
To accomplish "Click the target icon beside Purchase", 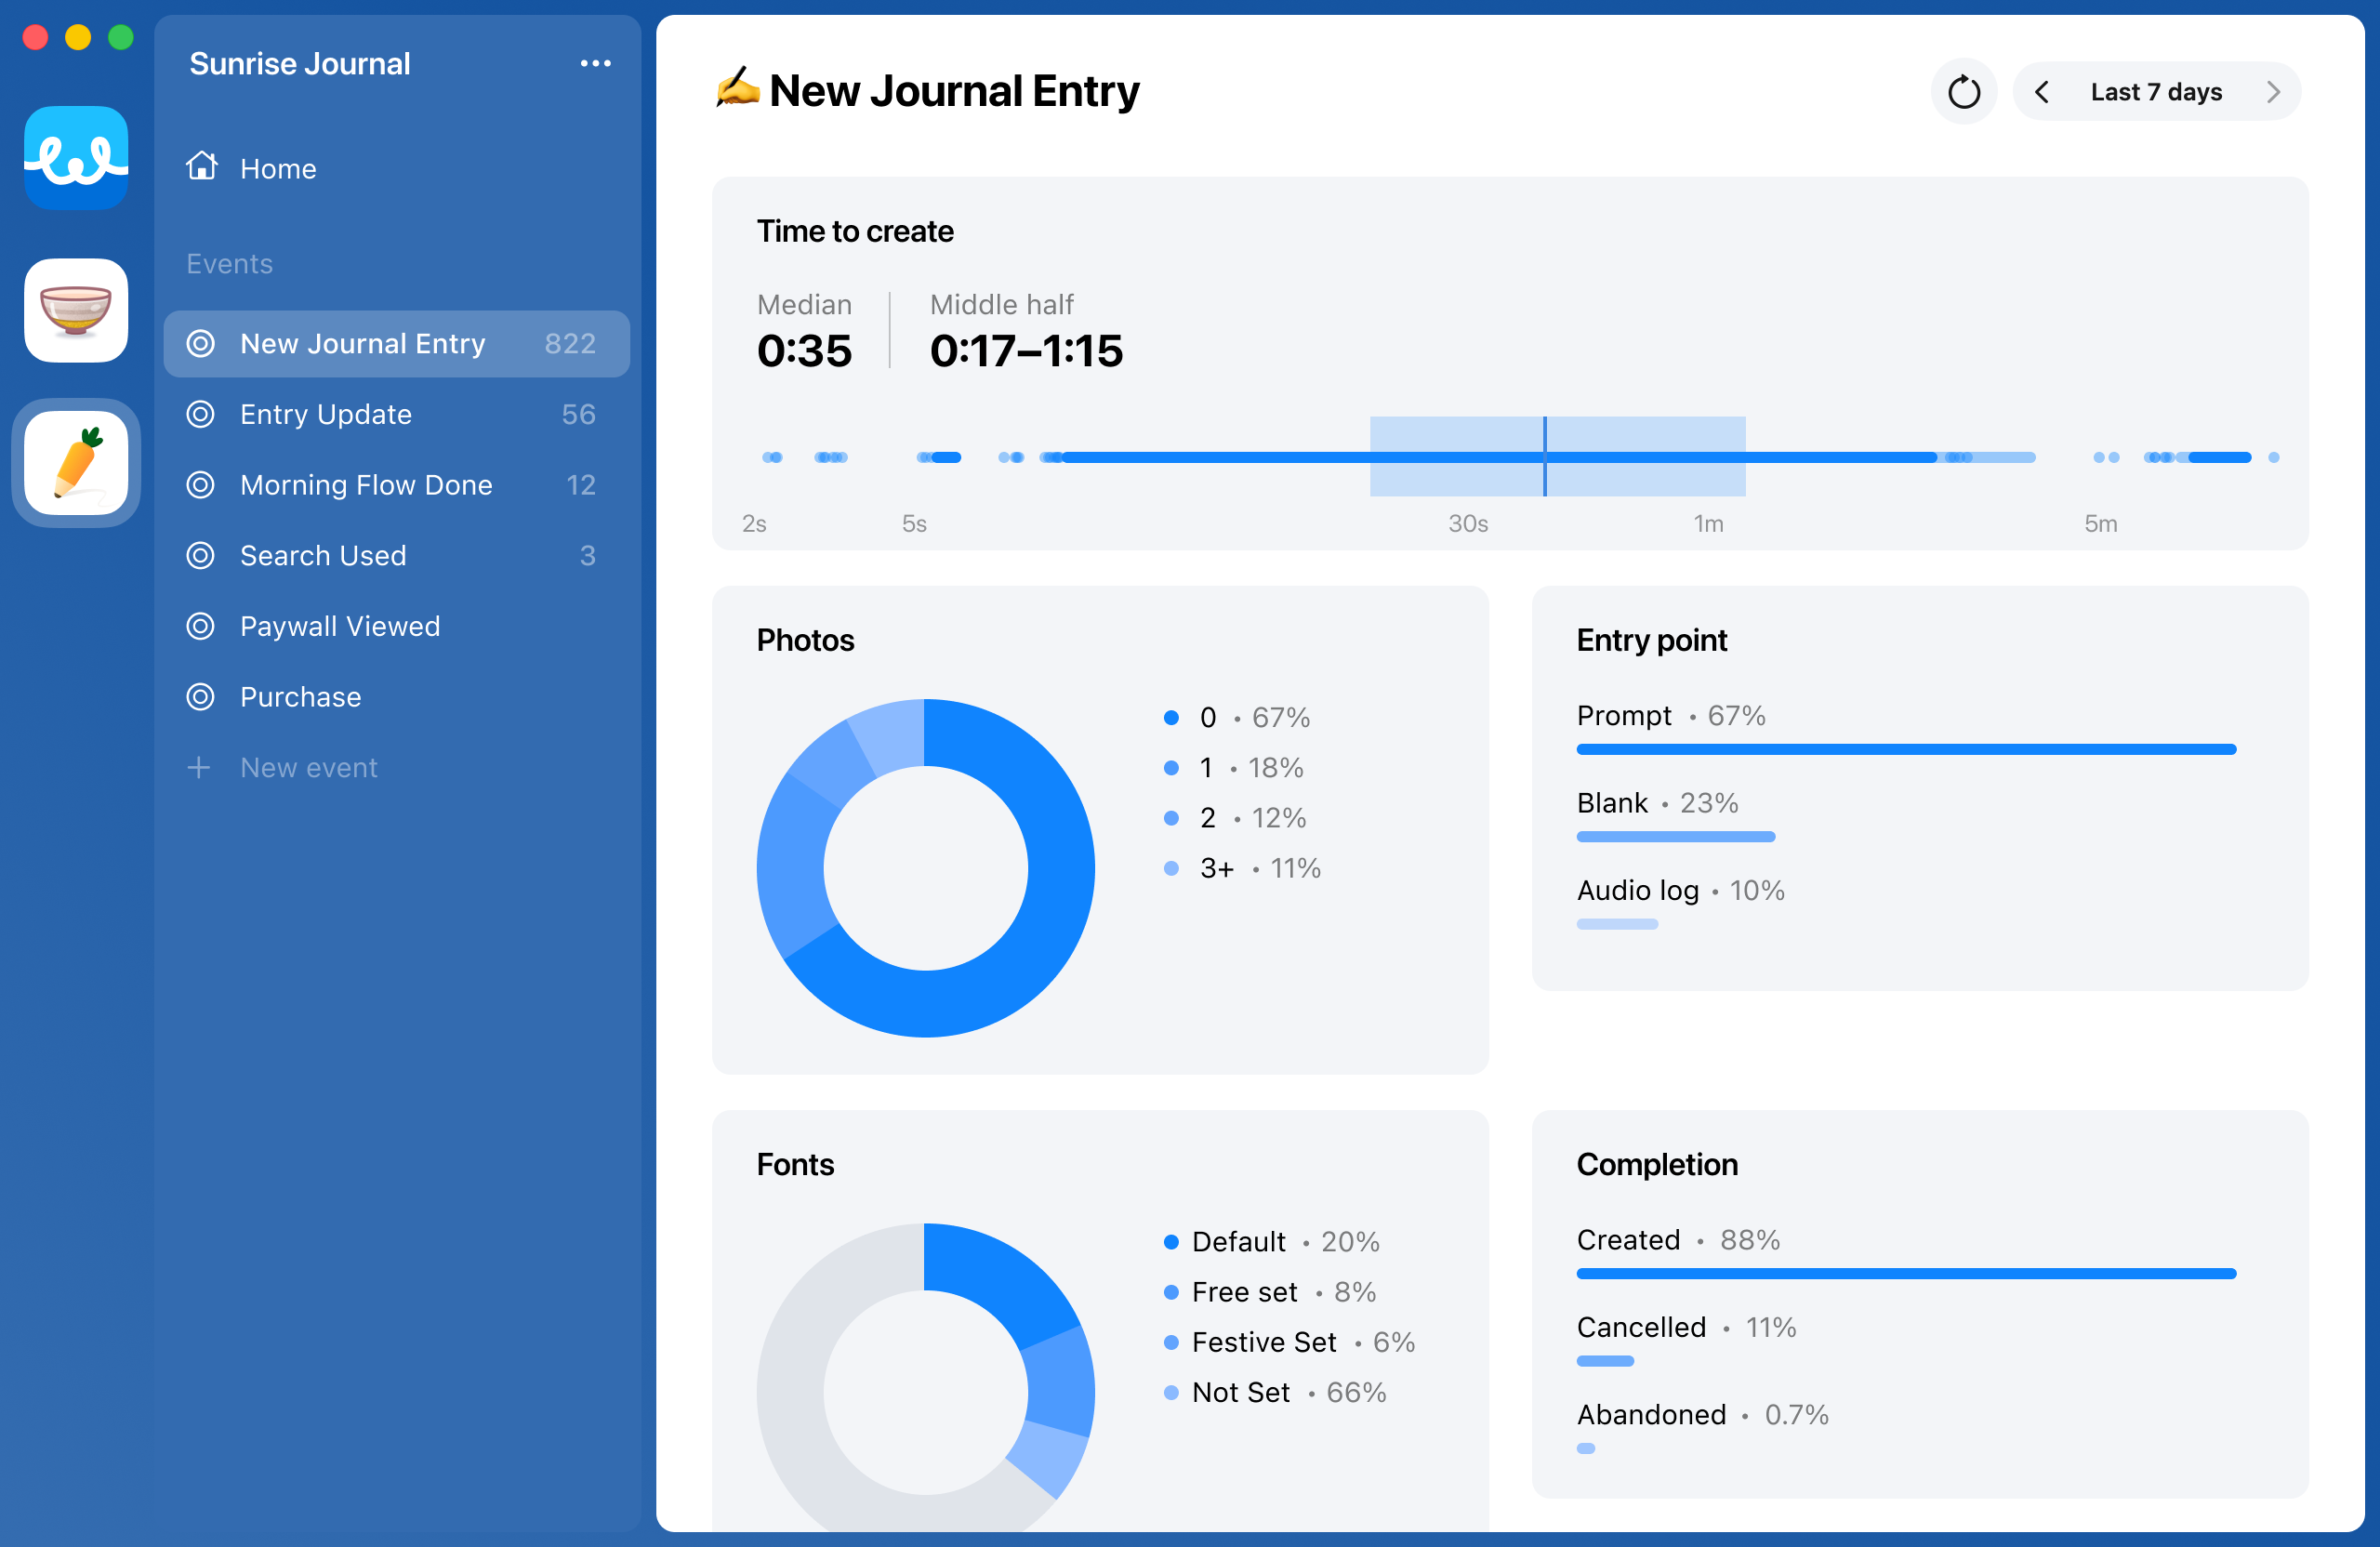I will 201,696.
